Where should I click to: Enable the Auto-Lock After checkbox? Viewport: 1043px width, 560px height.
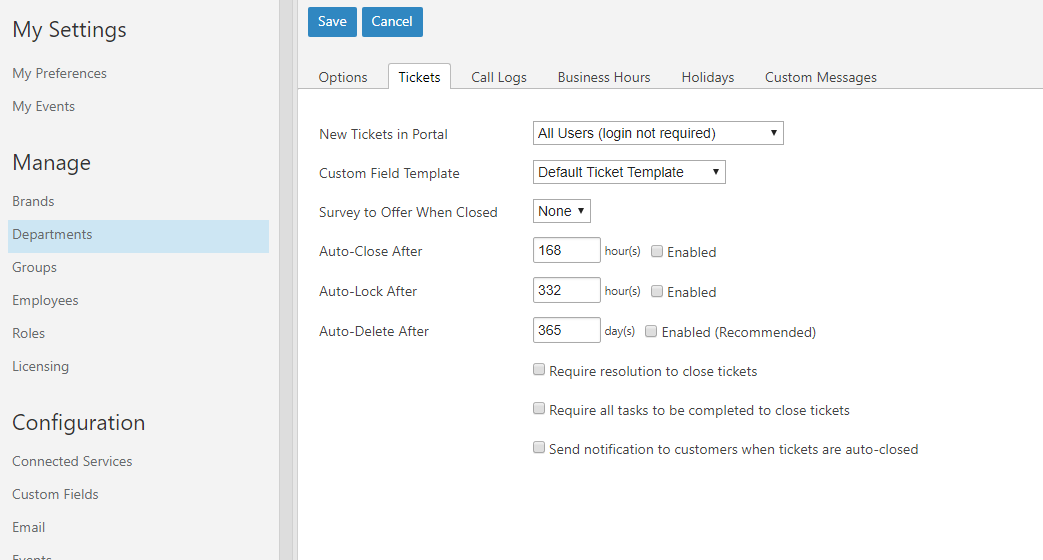coord(657,291)
